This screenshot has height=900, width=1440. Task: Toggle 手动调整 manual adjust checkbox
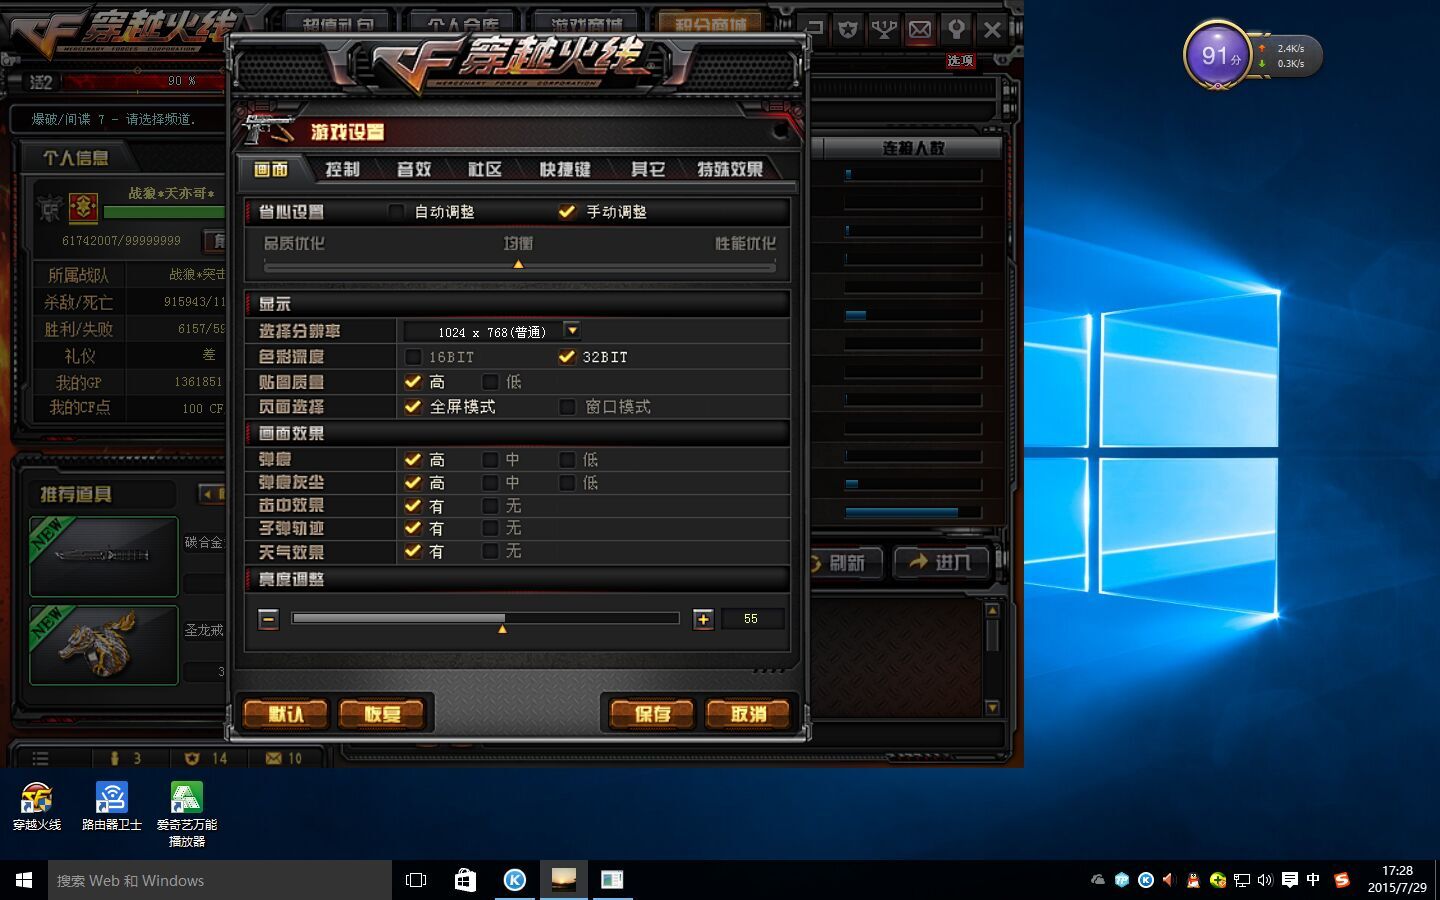567,211
